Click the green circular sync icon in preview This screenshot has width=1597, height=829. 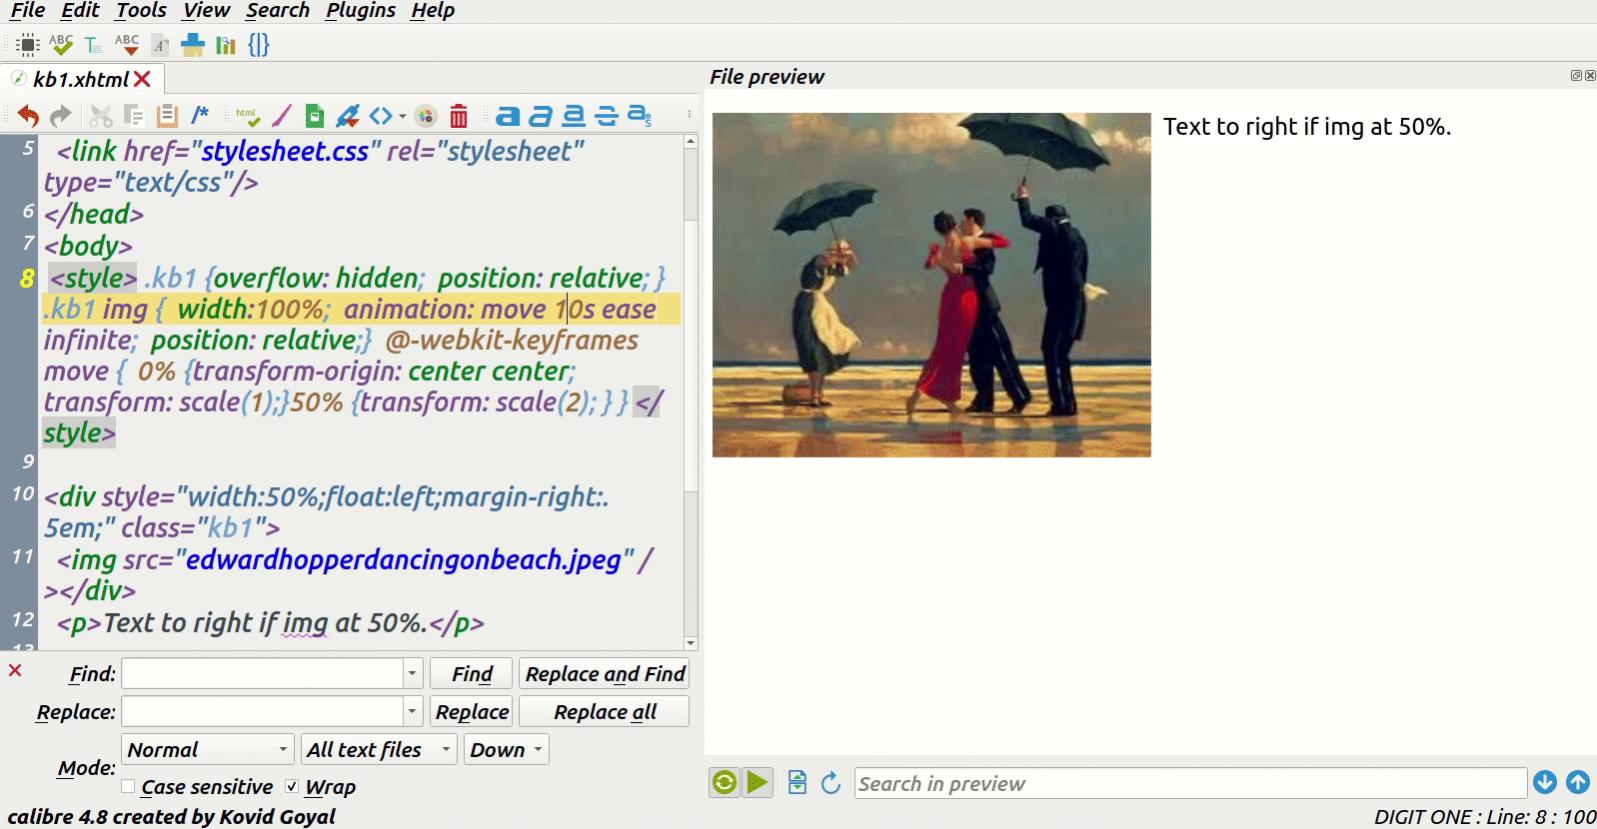724,782
